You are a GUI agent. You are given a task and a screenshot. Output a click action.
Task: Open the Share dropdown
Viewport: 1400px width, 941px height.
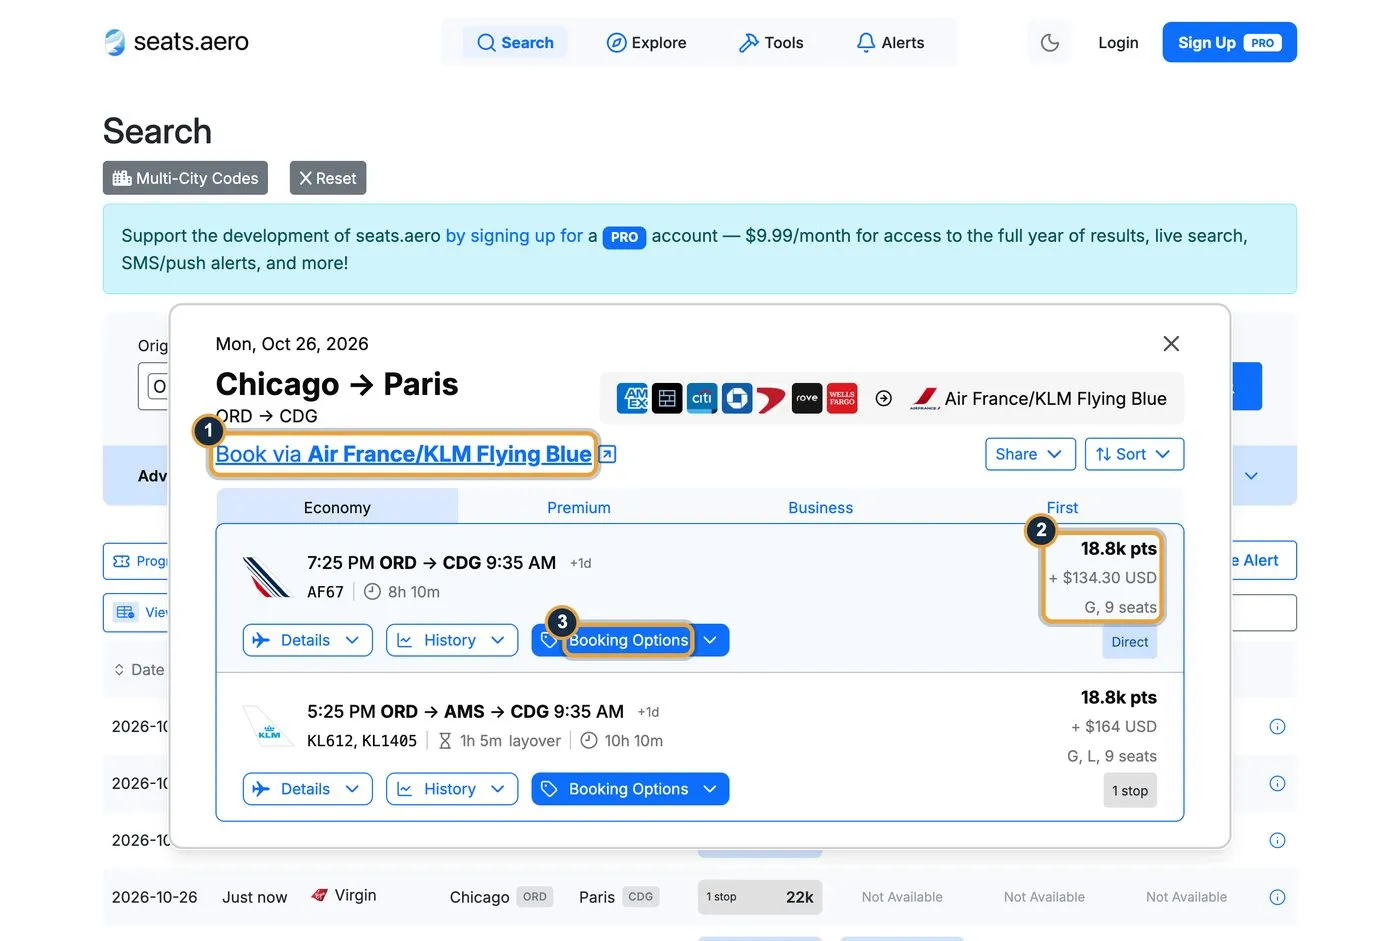pos(1030,454)
